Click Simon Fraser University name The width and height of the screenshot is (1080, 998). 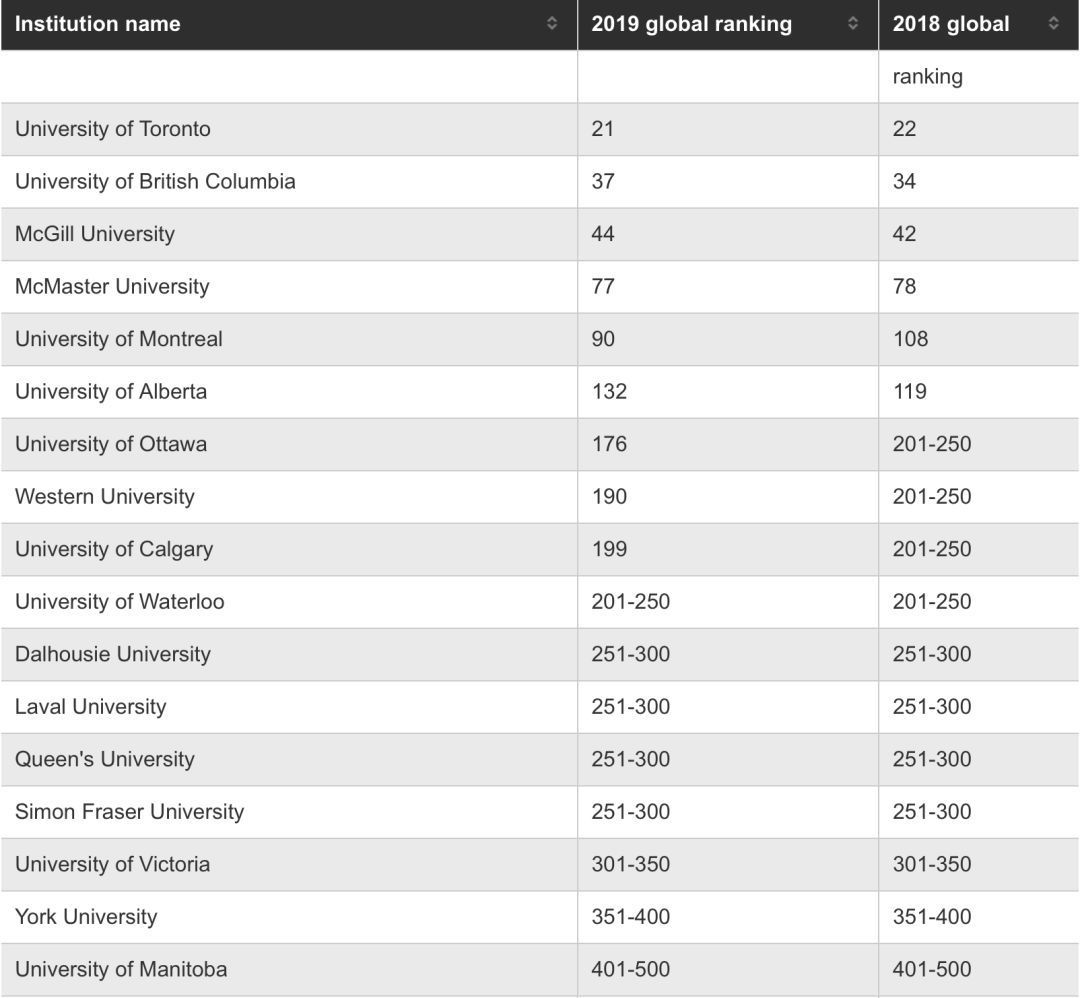coord(129,812)
